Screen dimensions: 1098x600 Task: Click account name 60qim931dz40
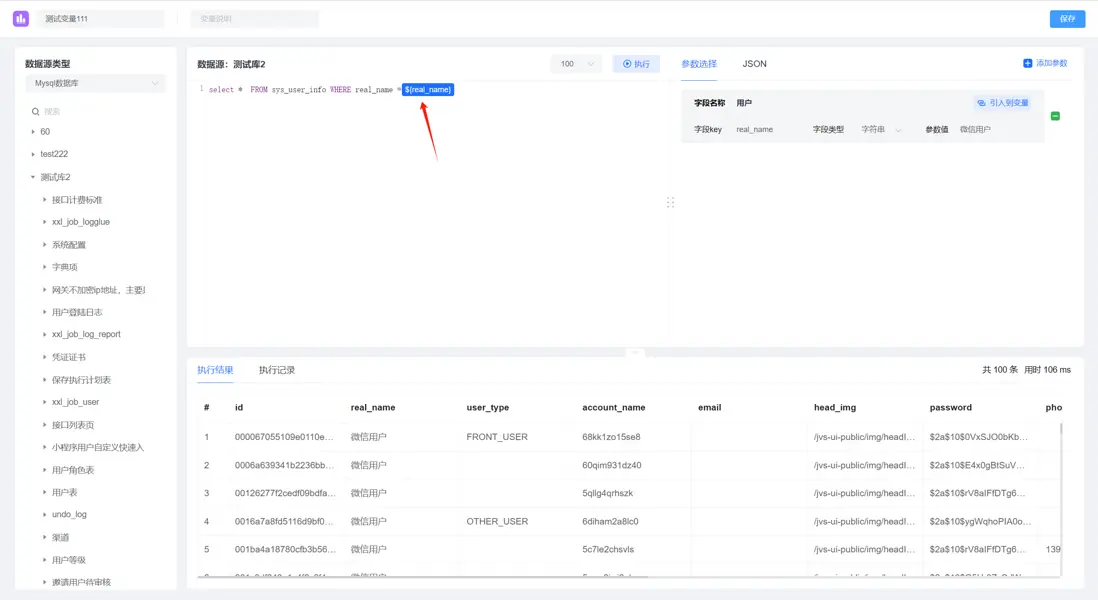pos(611,465)
